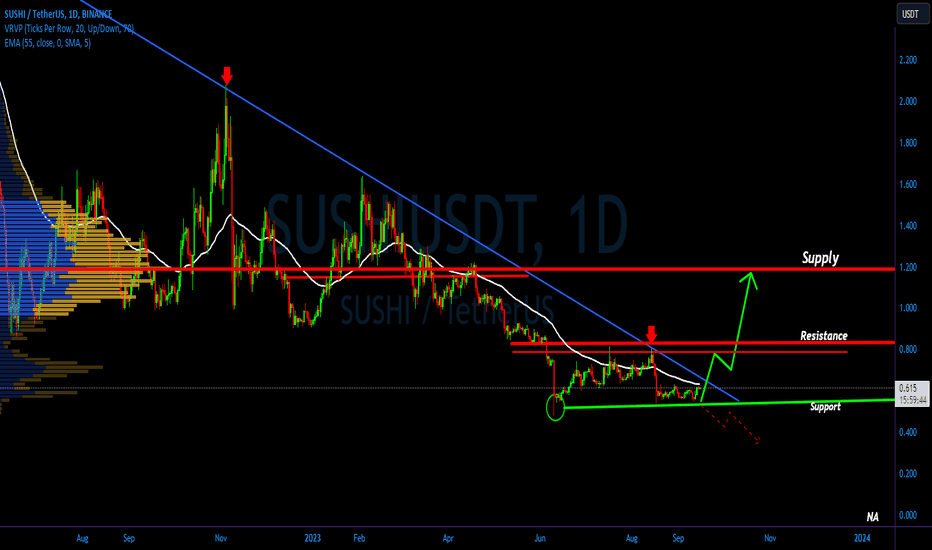
Task: Select the Support text label
Action: (x=826, y=407)
